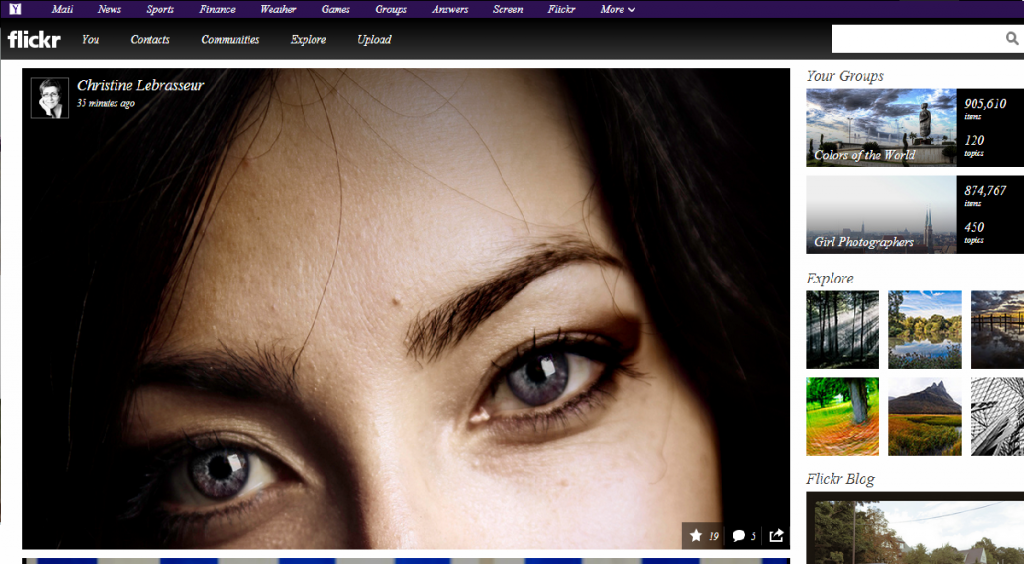Click the search magnifier icon

point(1011,39)
